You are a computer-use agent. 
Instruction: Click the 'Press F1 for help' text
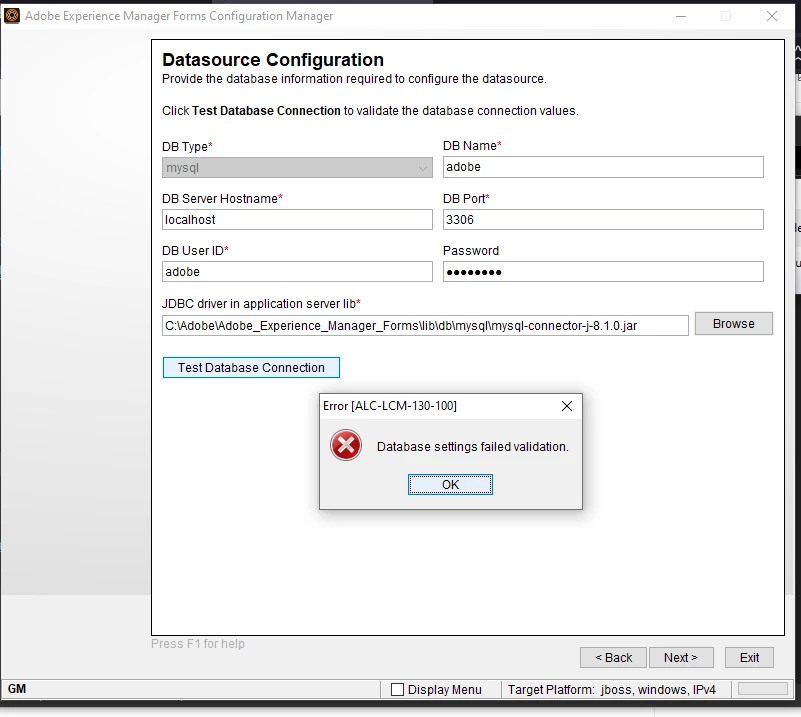click(x=198, y=643)
